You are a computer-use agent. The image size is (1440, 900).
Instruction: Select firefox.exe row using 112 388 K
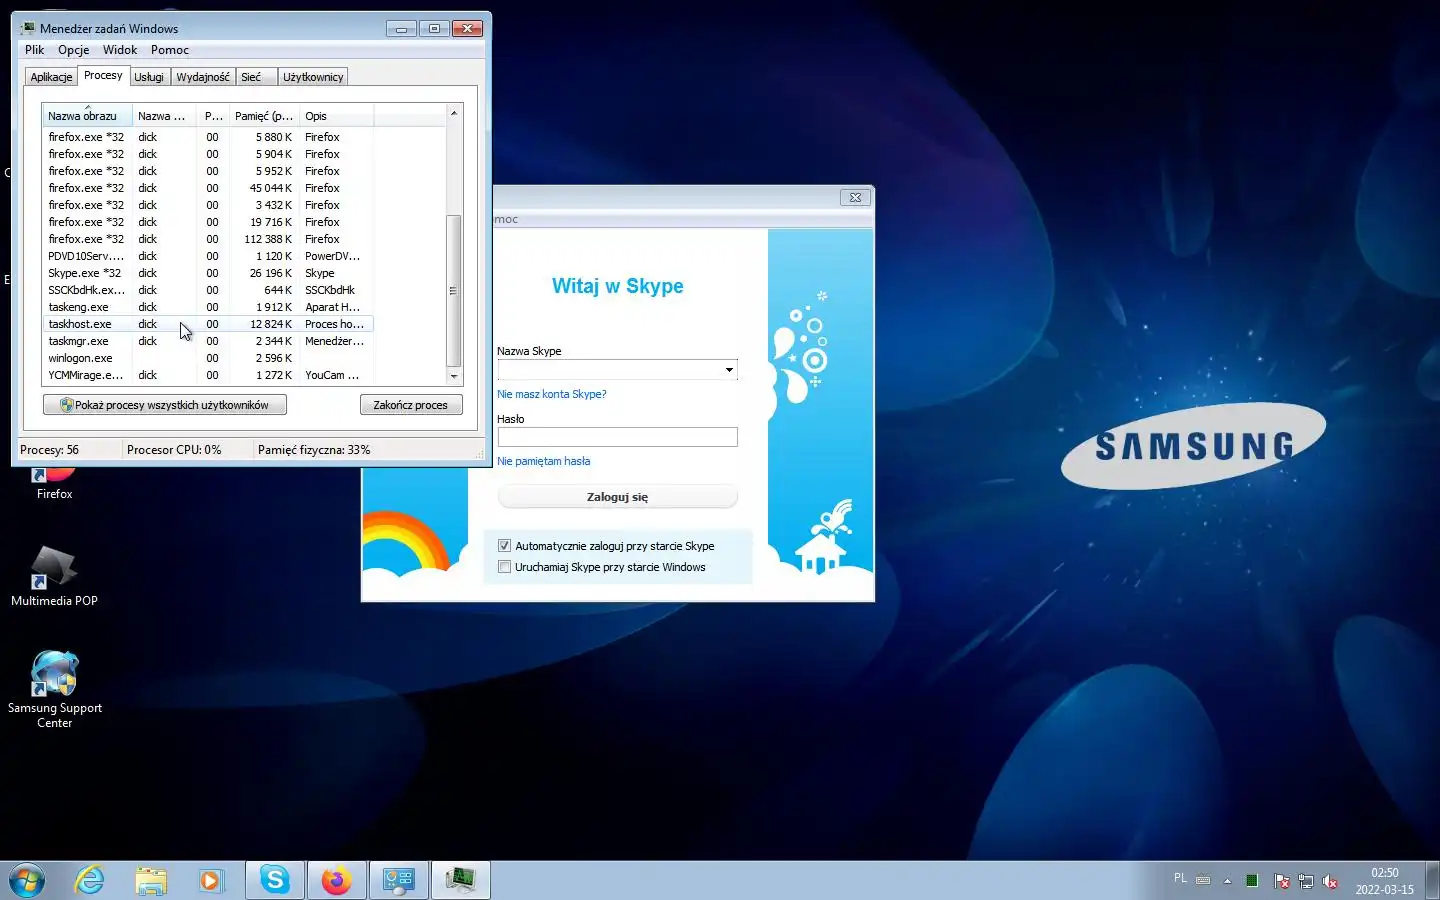pyautogui.click(x=207, y=239)
